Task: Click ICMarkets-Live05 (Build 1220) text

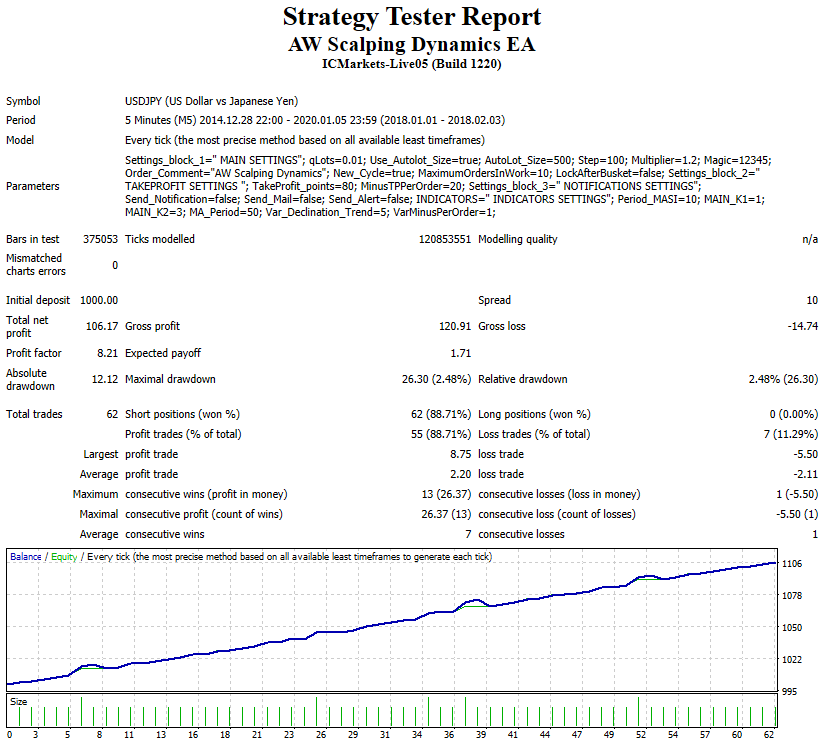Action: (x=412, y=64)
